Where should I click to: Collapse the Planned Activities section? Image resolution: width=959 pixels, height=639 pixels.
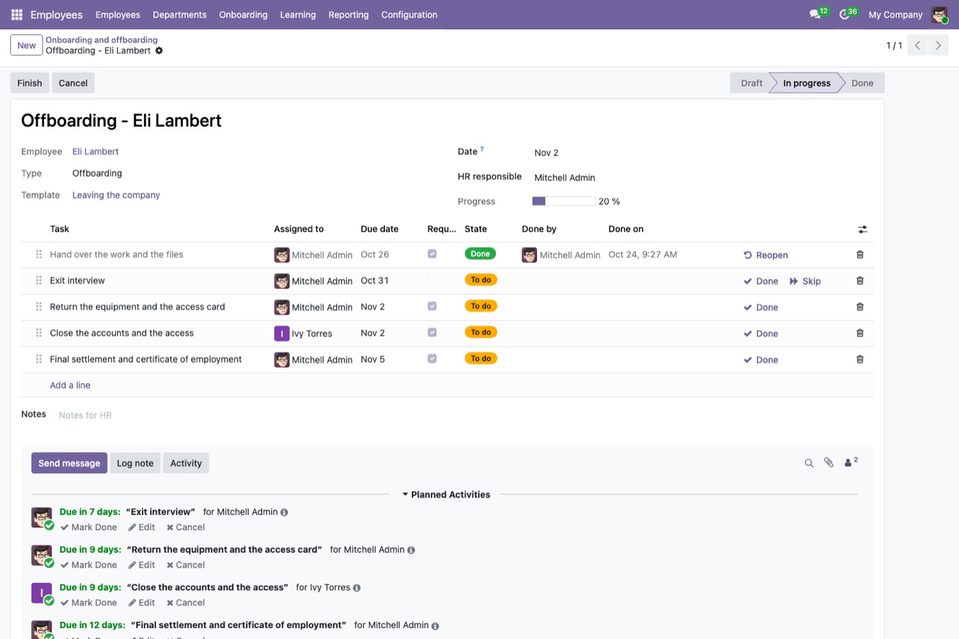pos(446,495)
